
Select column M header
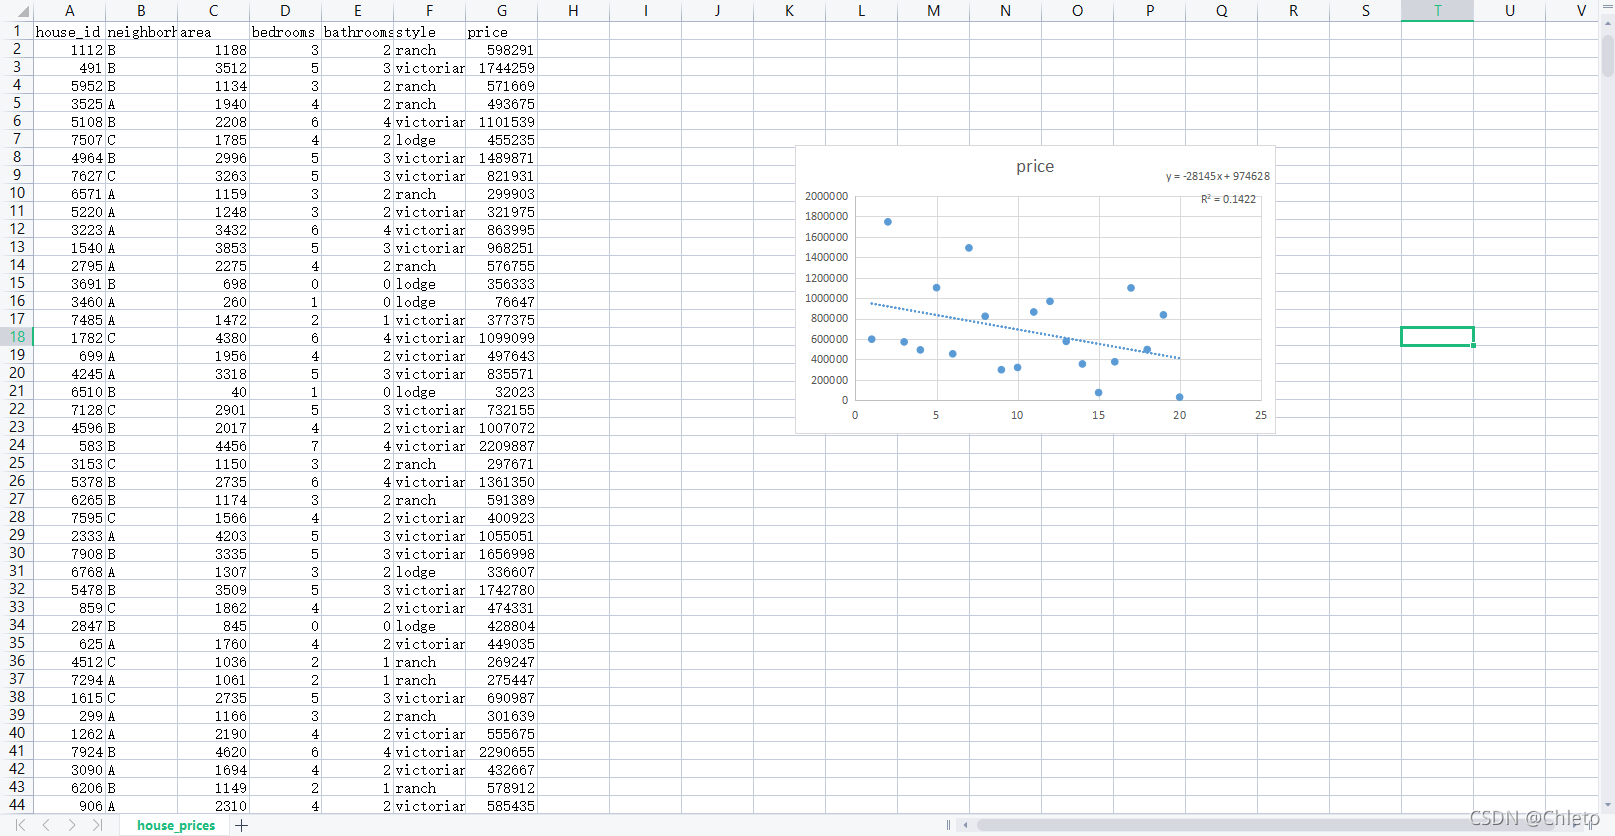pos(933,11)
